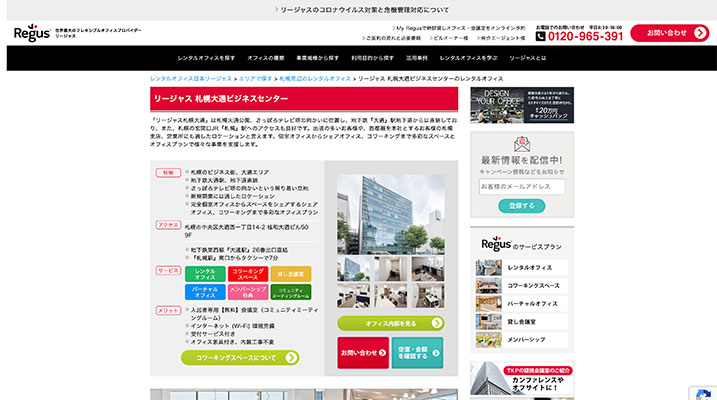Open TKP conference room banner
This screenshot has height=400, width=717.
click(x=522, y=379)
